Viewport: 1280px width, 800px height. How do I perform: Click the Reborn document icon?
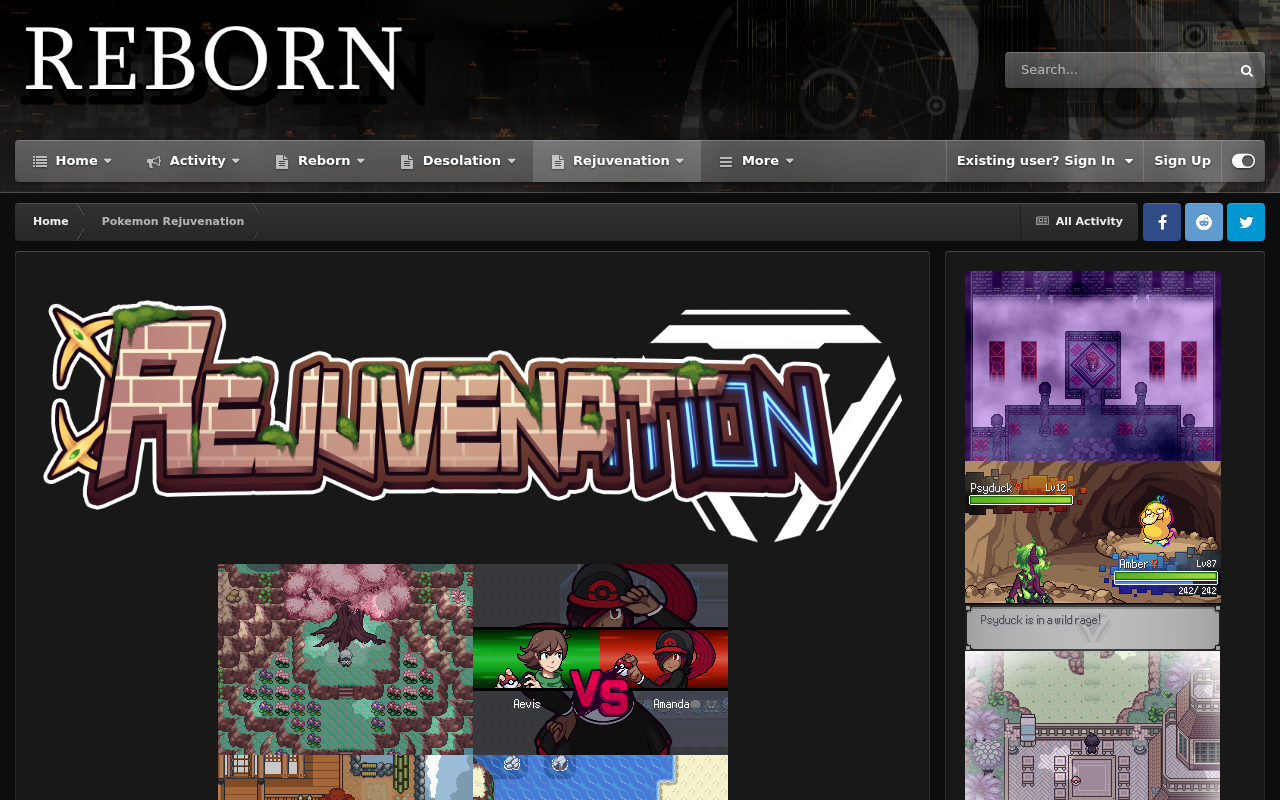point(282,161)
